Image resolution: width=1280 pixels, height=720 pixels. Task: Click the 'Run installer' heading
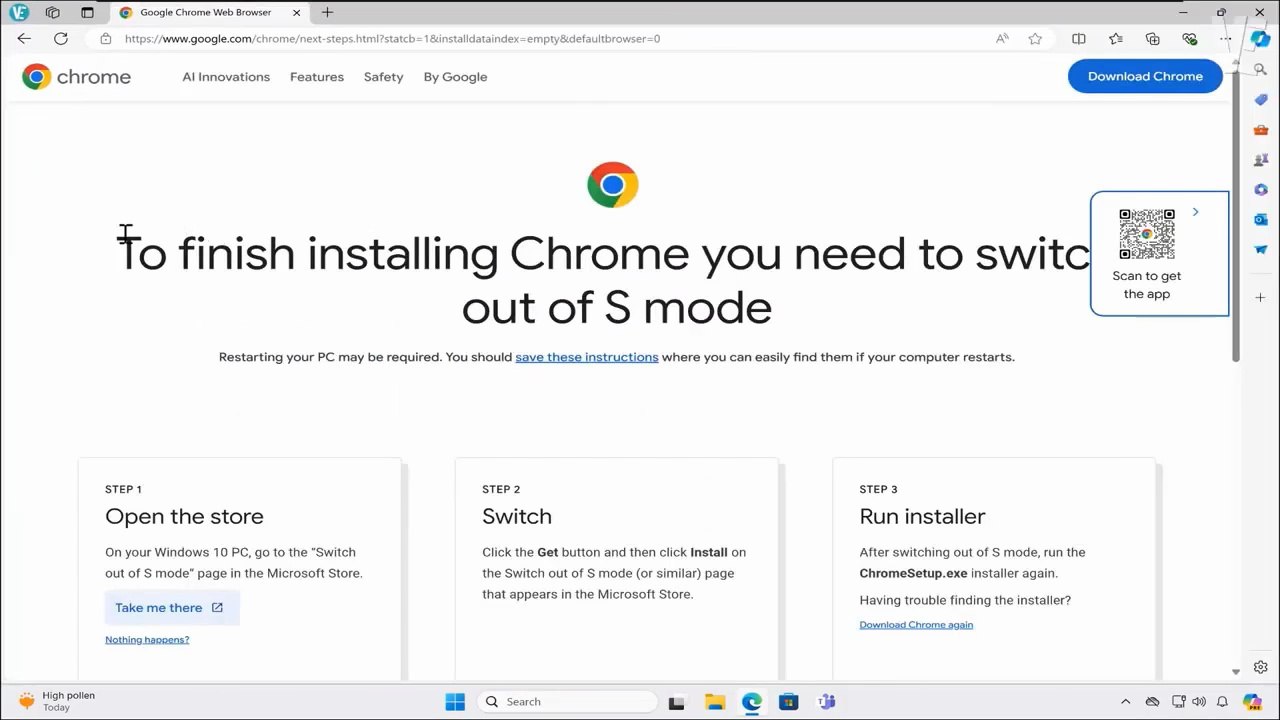tap(922, 516)
